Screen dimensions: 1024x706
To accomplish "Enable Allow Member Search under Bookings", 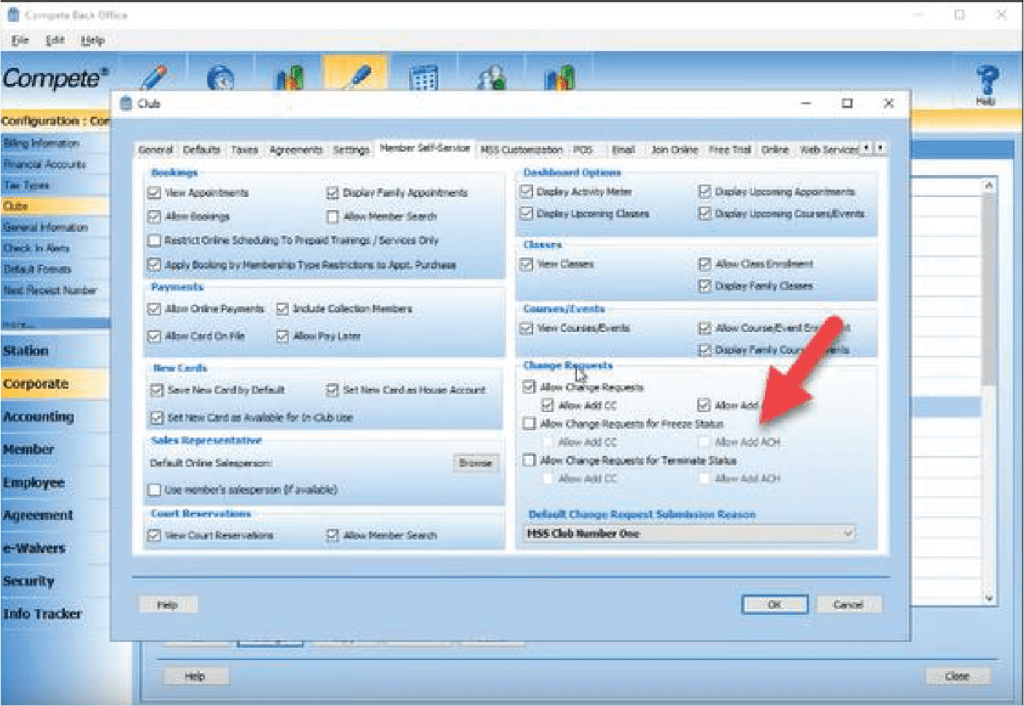I will pos(332,216).
